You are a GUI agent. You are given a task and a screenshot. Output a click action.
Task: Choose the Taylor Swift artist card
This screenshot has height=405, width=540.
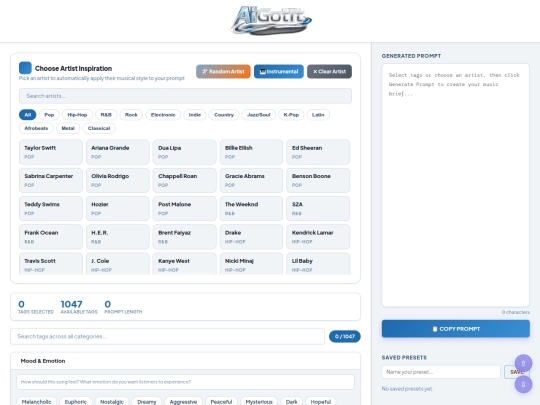[51, 152]
